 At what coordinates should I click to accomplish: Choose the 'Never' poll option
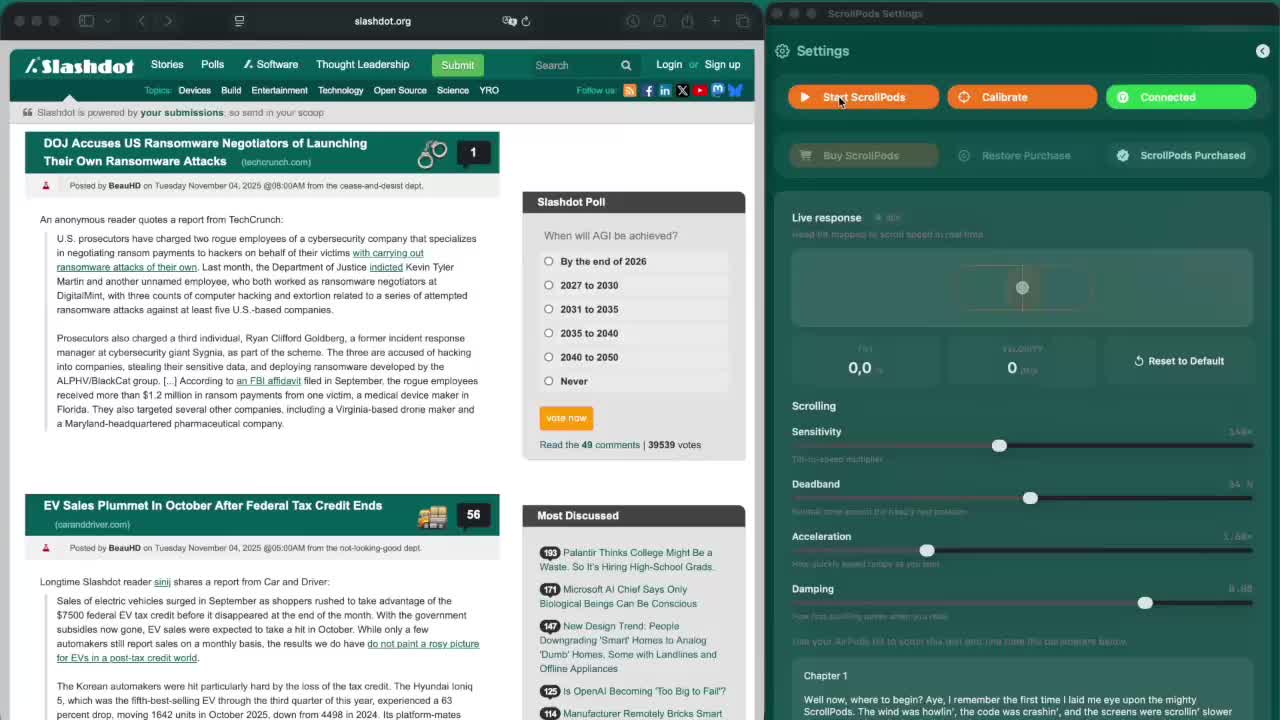(549, 381)
